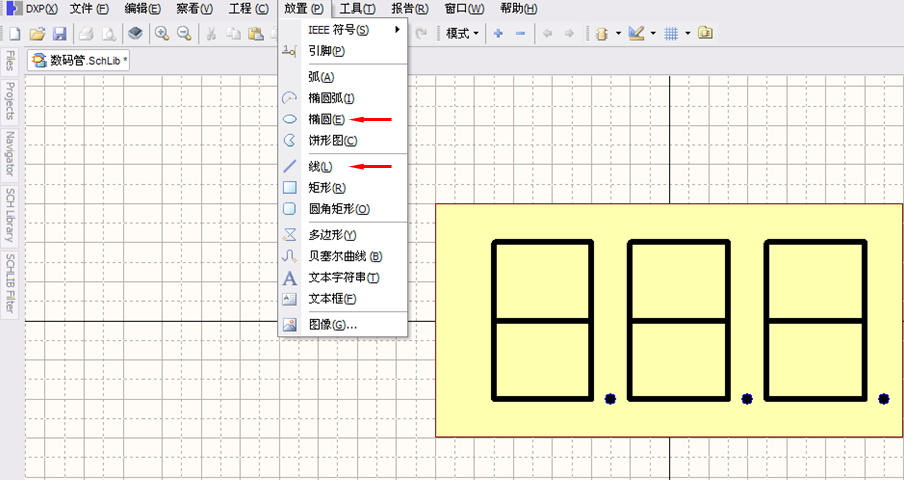
Task: Open dropdown arrow beside grid icon
Action: point(688,34)
